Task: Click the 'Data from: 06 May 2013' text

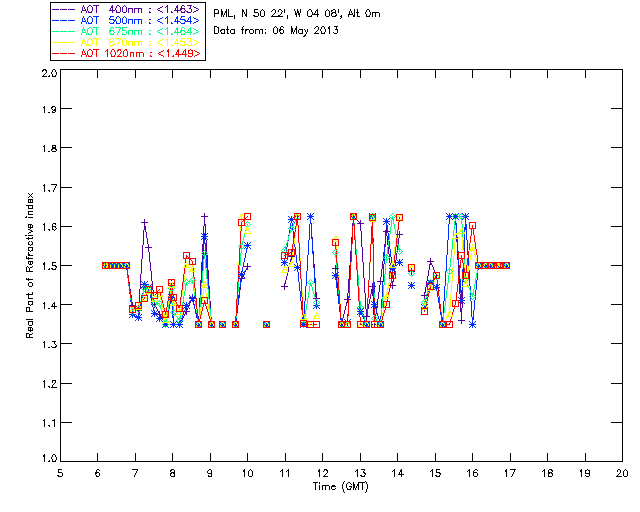Action: (276, 31)
